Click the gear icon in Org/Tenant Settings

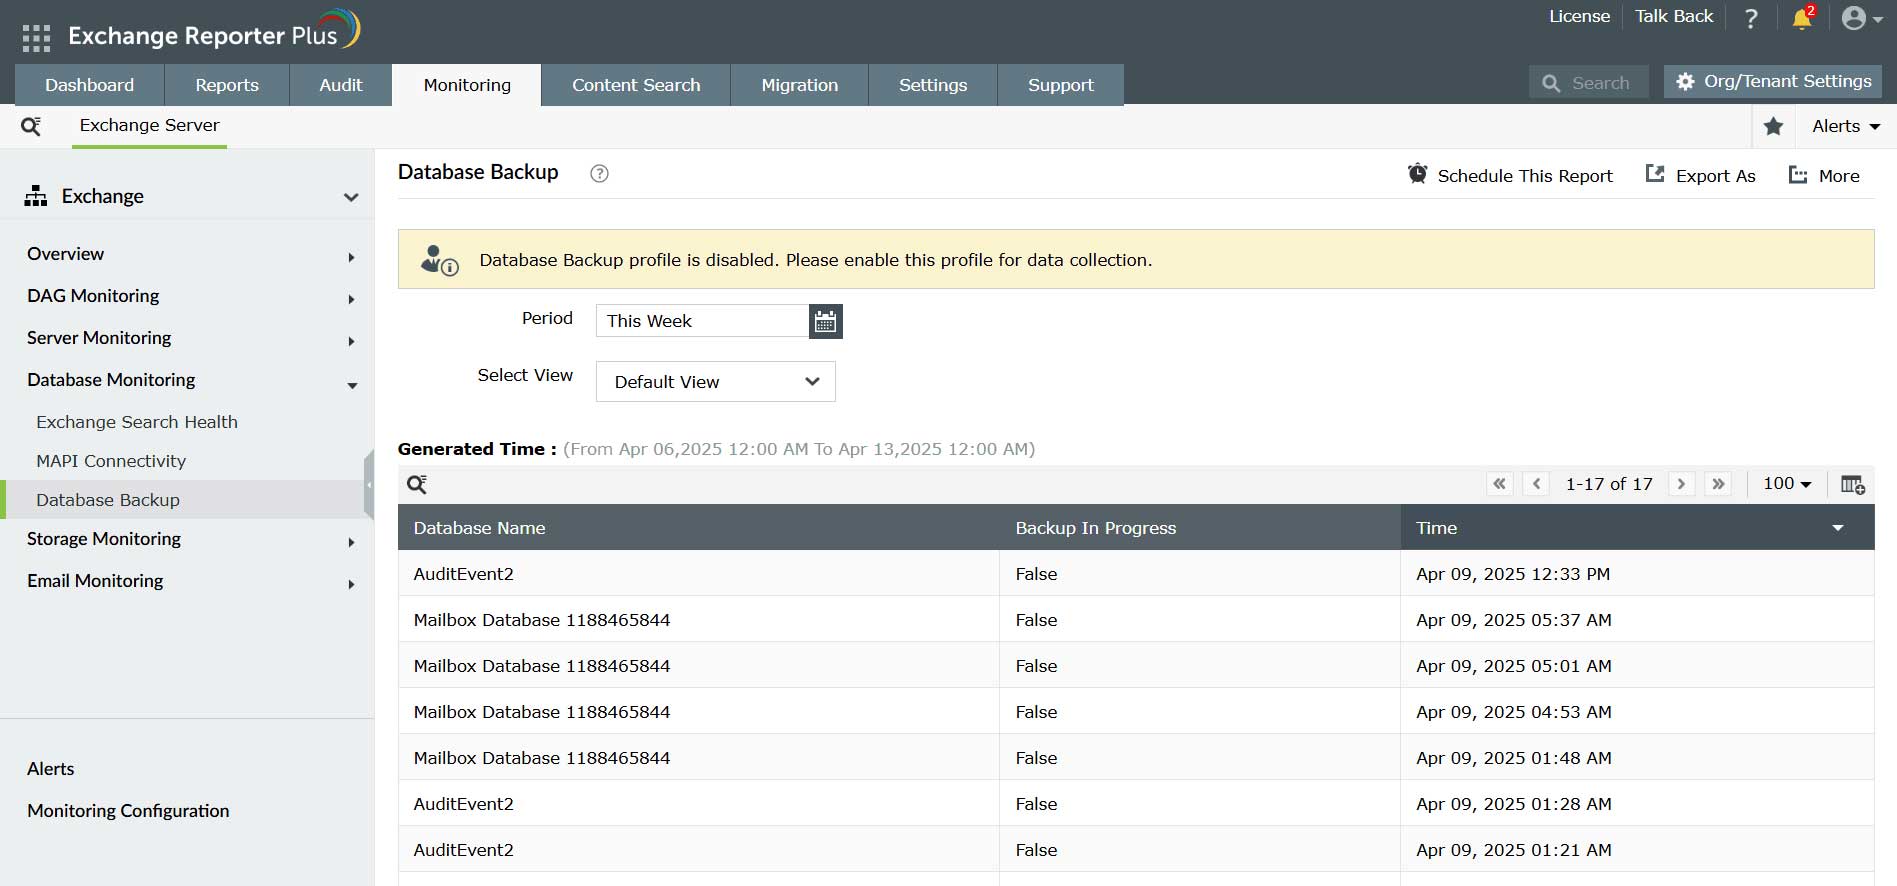1685,82
